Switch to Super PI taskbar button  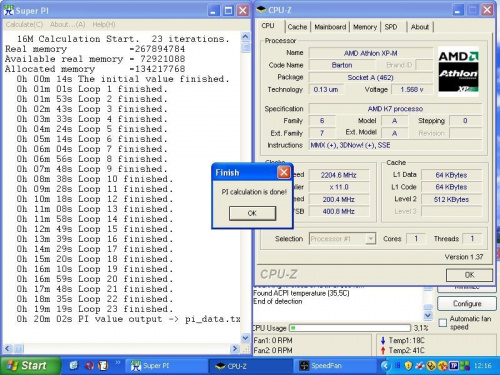pyautogui.click(x=167, y=366)
